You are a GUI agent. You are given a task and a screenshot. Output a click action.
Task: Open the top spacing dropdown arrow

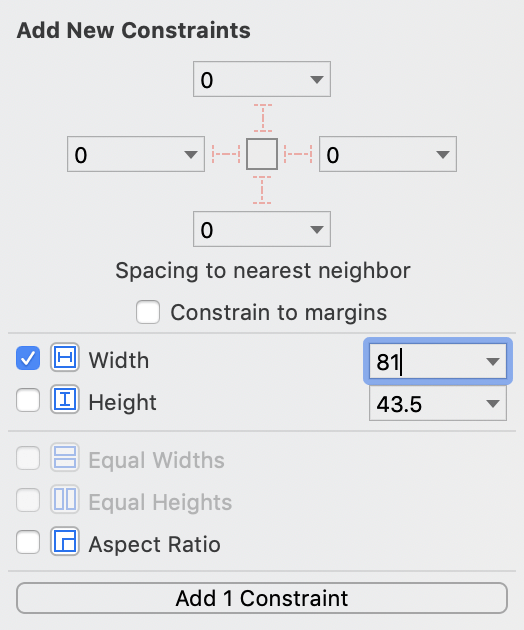pyautogui.click(x=317, y=80)
